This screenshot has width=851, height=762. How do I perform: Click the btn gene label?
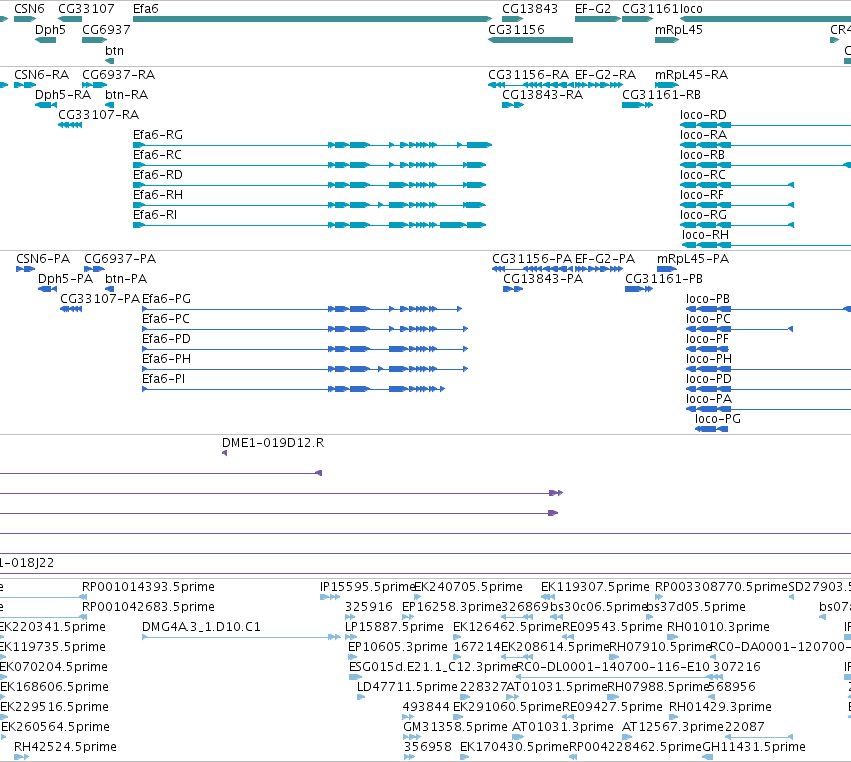click(115, 50)
